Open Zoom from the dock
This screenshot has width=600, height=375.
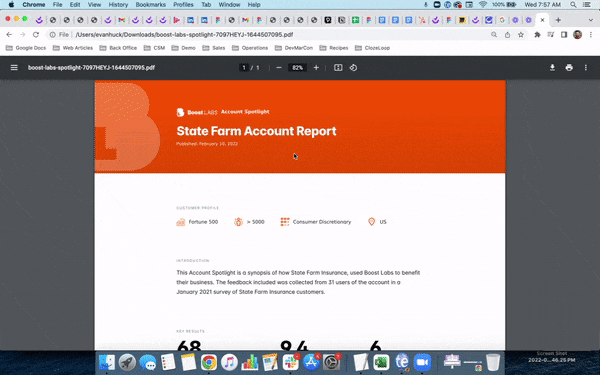[422, 362]
